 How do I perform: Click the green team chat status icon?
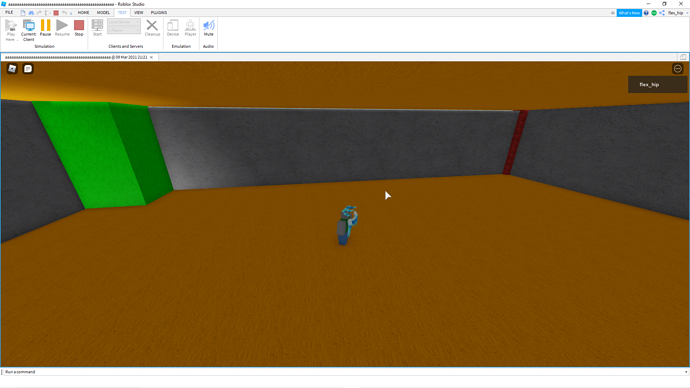tap(654, 13)
